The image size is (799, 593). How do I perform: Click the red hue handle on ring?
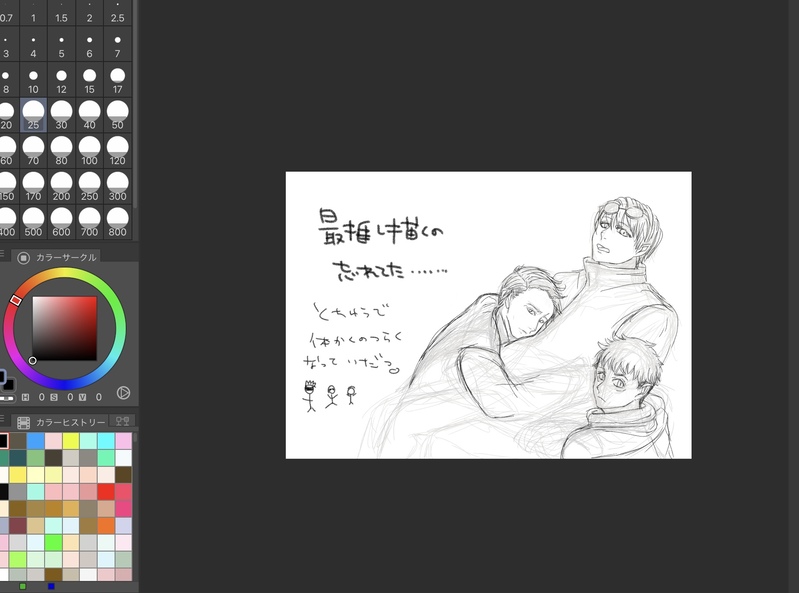(x=16, y=300)
